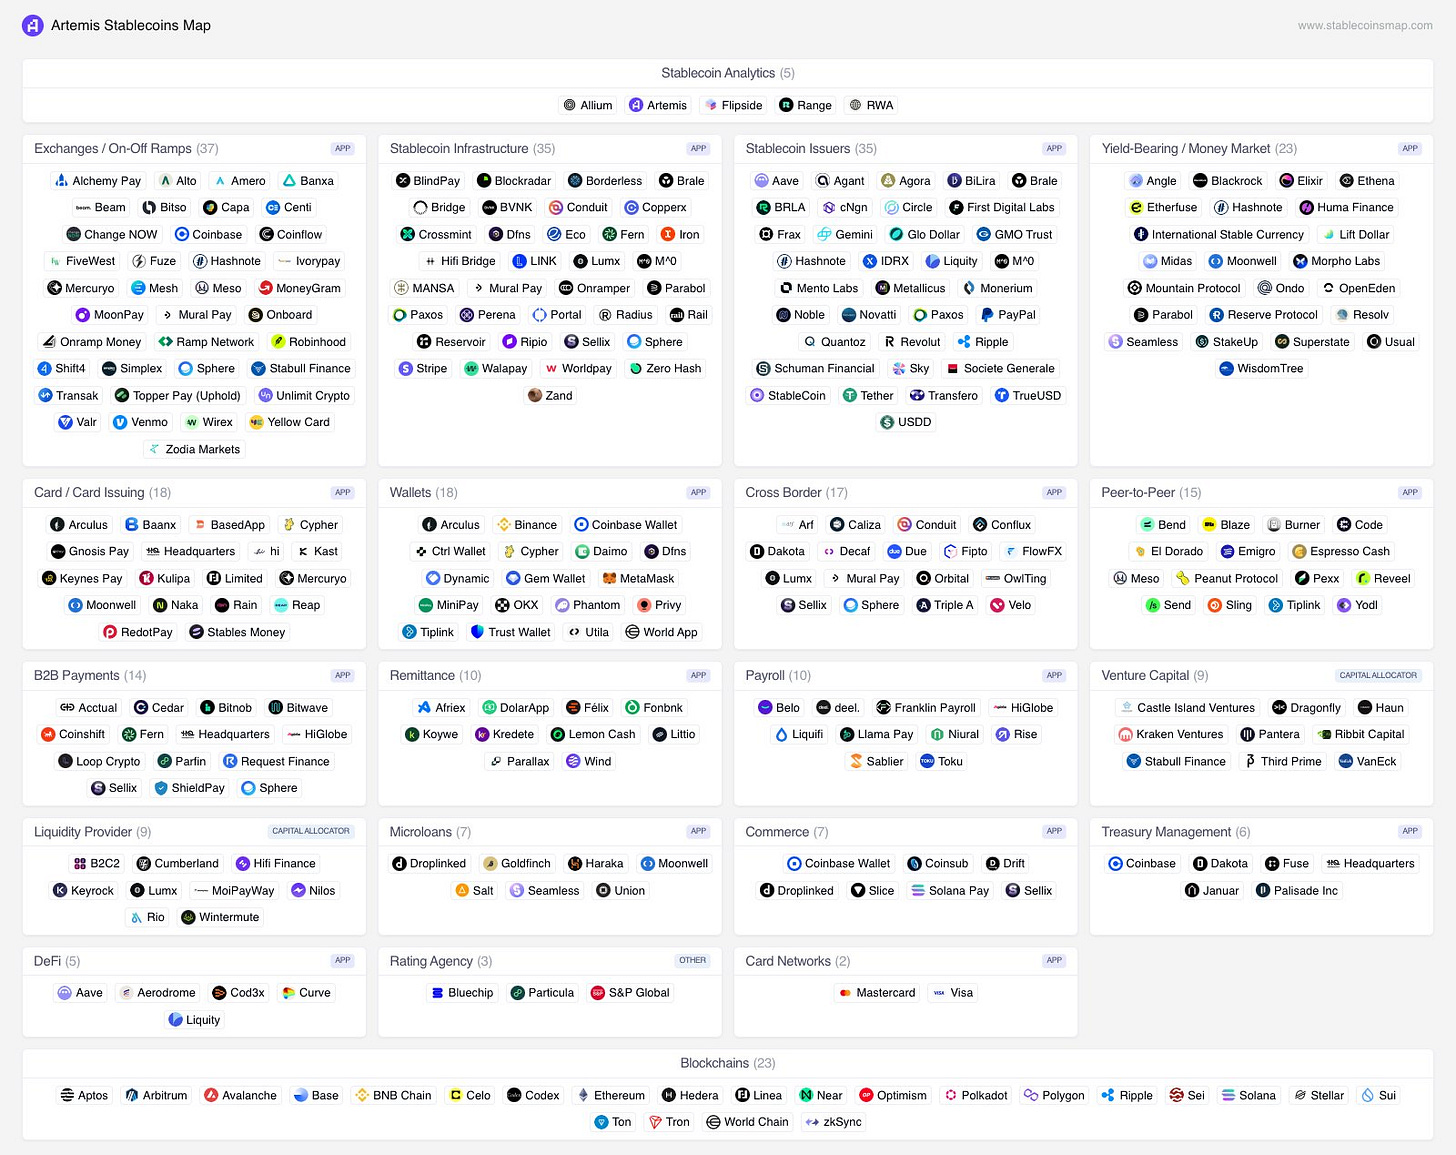
Task: Click the OTHER tag on Rating Agency panel
Action: click(693, 961)
